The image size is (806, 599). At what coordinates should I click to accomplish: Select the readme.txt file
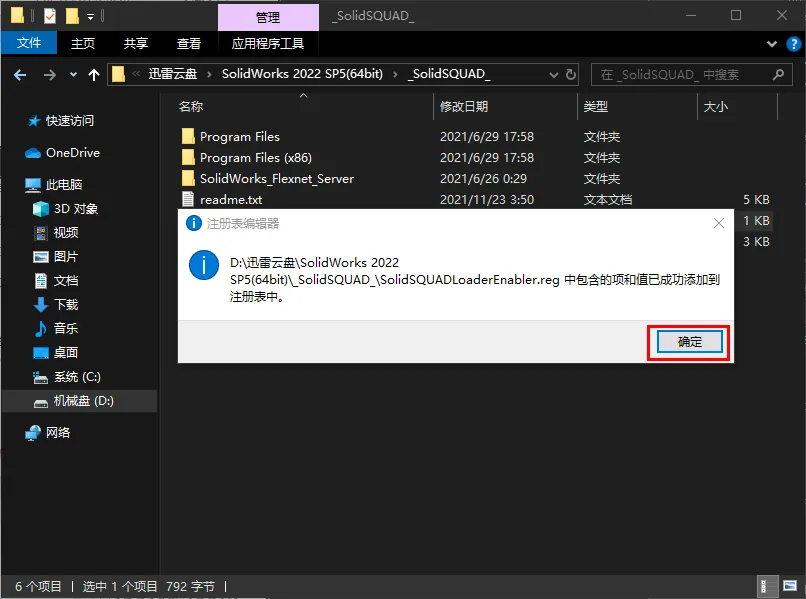(231, 199)
